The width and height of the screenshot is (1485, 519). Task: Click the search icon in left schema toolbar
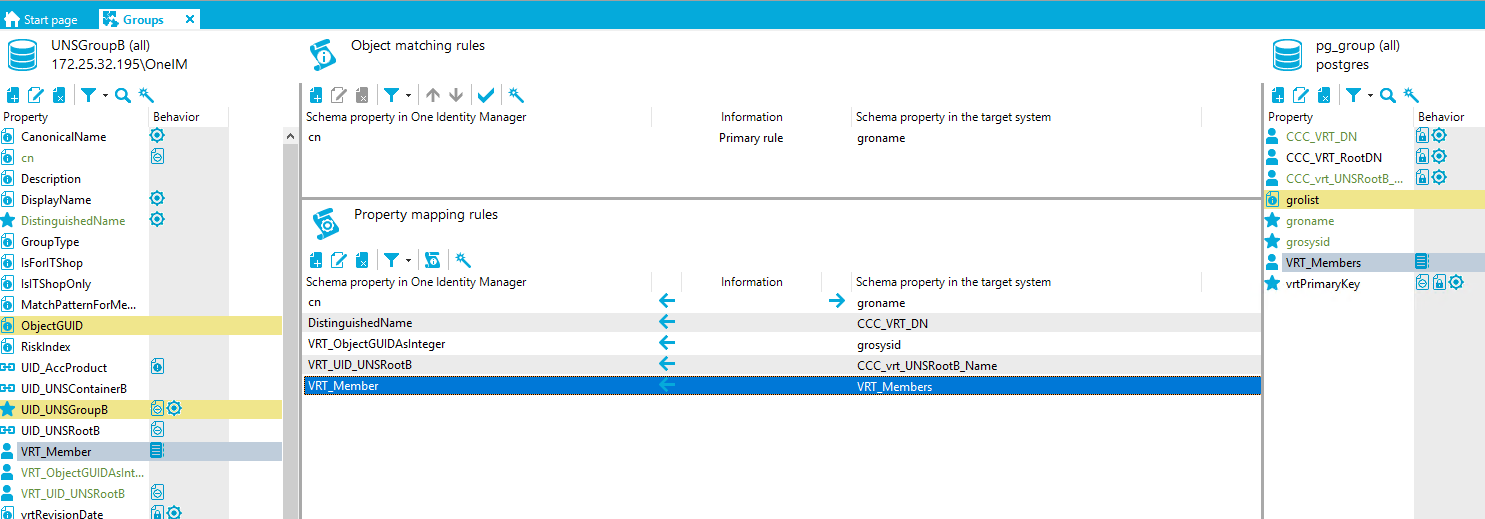click(122, 95)
